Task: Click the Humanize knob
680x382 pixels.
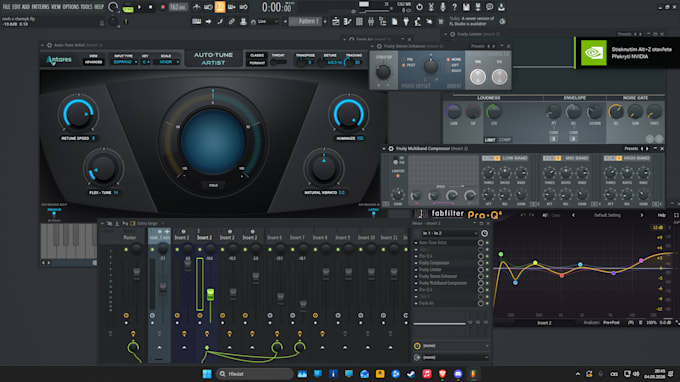Action: click(x=349, y=114)
